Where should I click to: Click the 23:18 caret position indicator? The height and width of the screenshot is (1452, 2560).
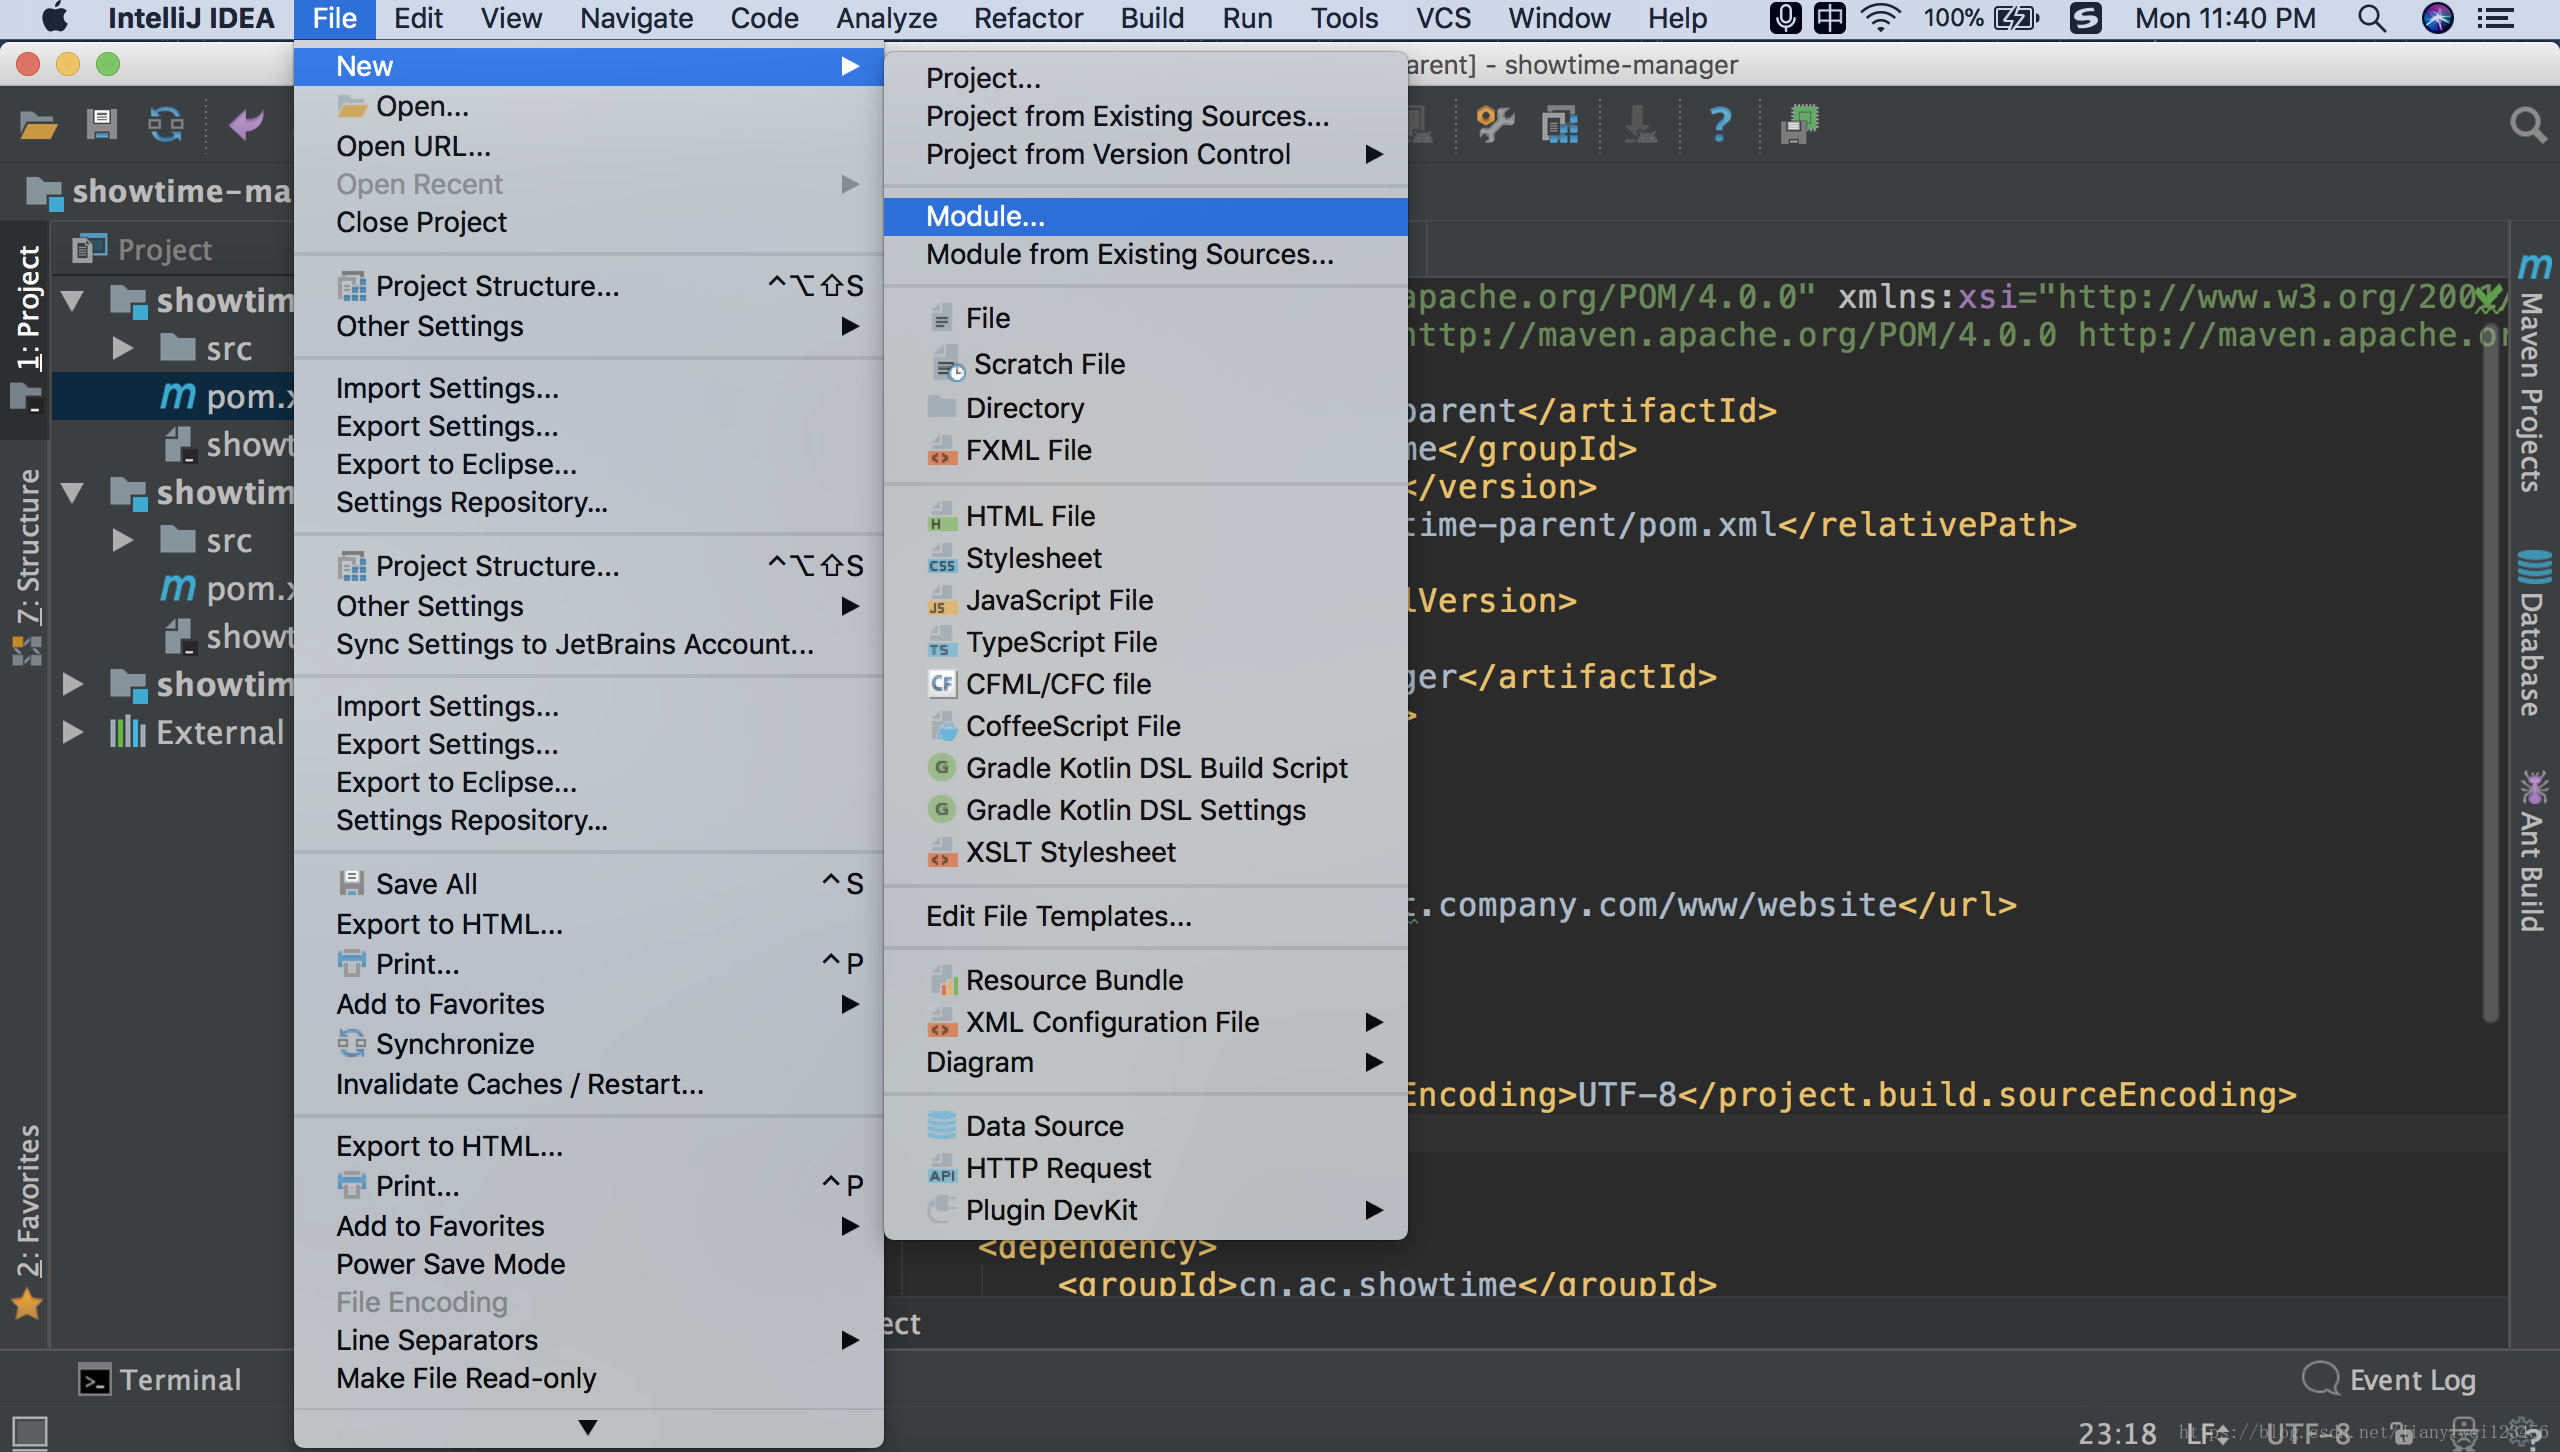2117,1433
